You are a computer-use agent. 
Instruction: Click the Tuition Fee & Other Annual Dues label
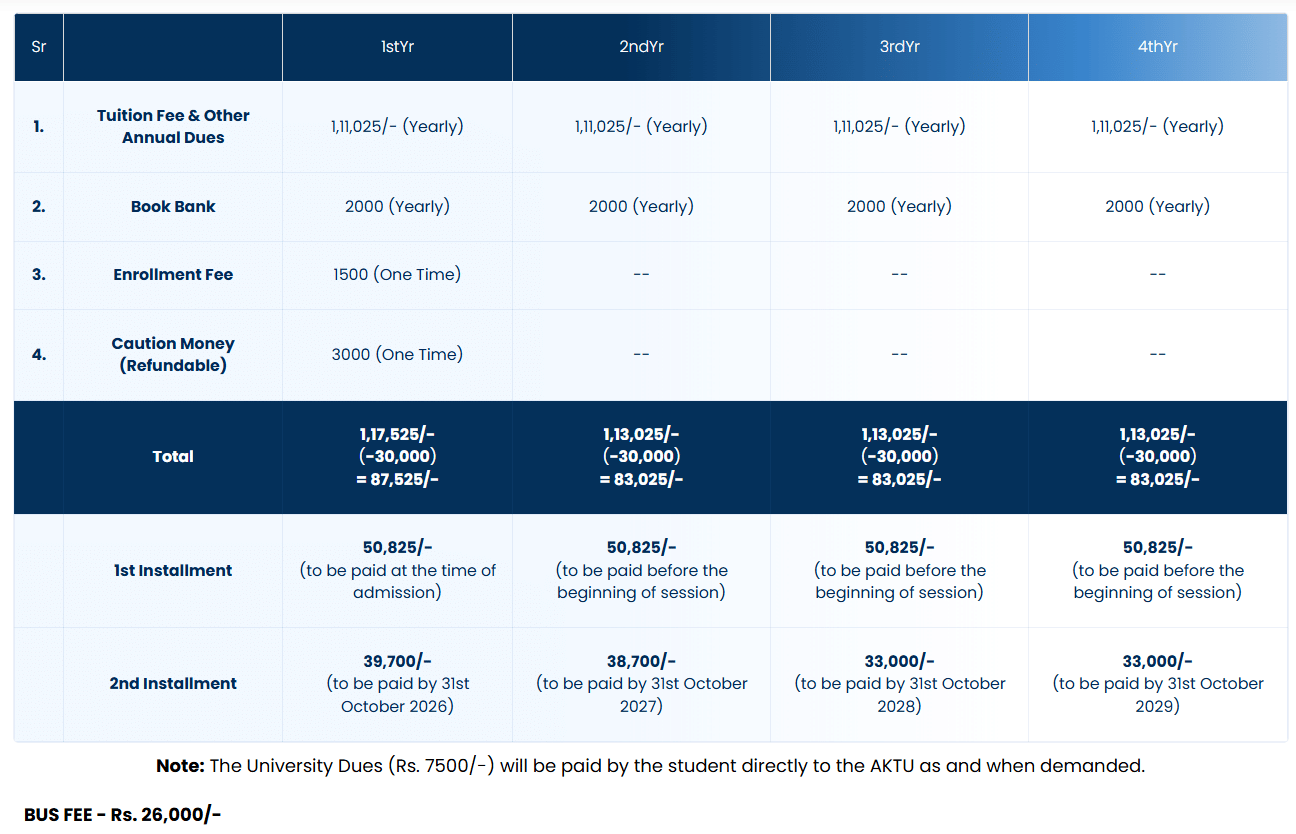coord(173,127)
